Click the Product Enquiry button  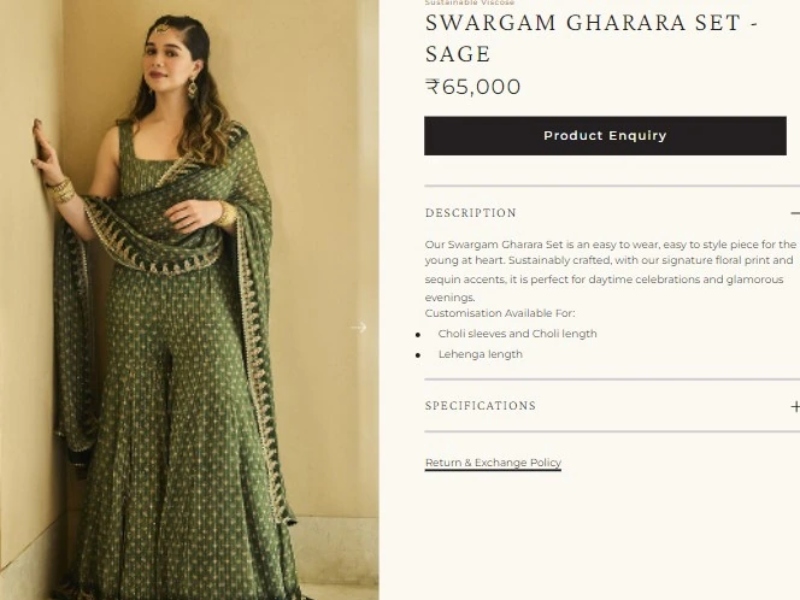click(605, 136)
